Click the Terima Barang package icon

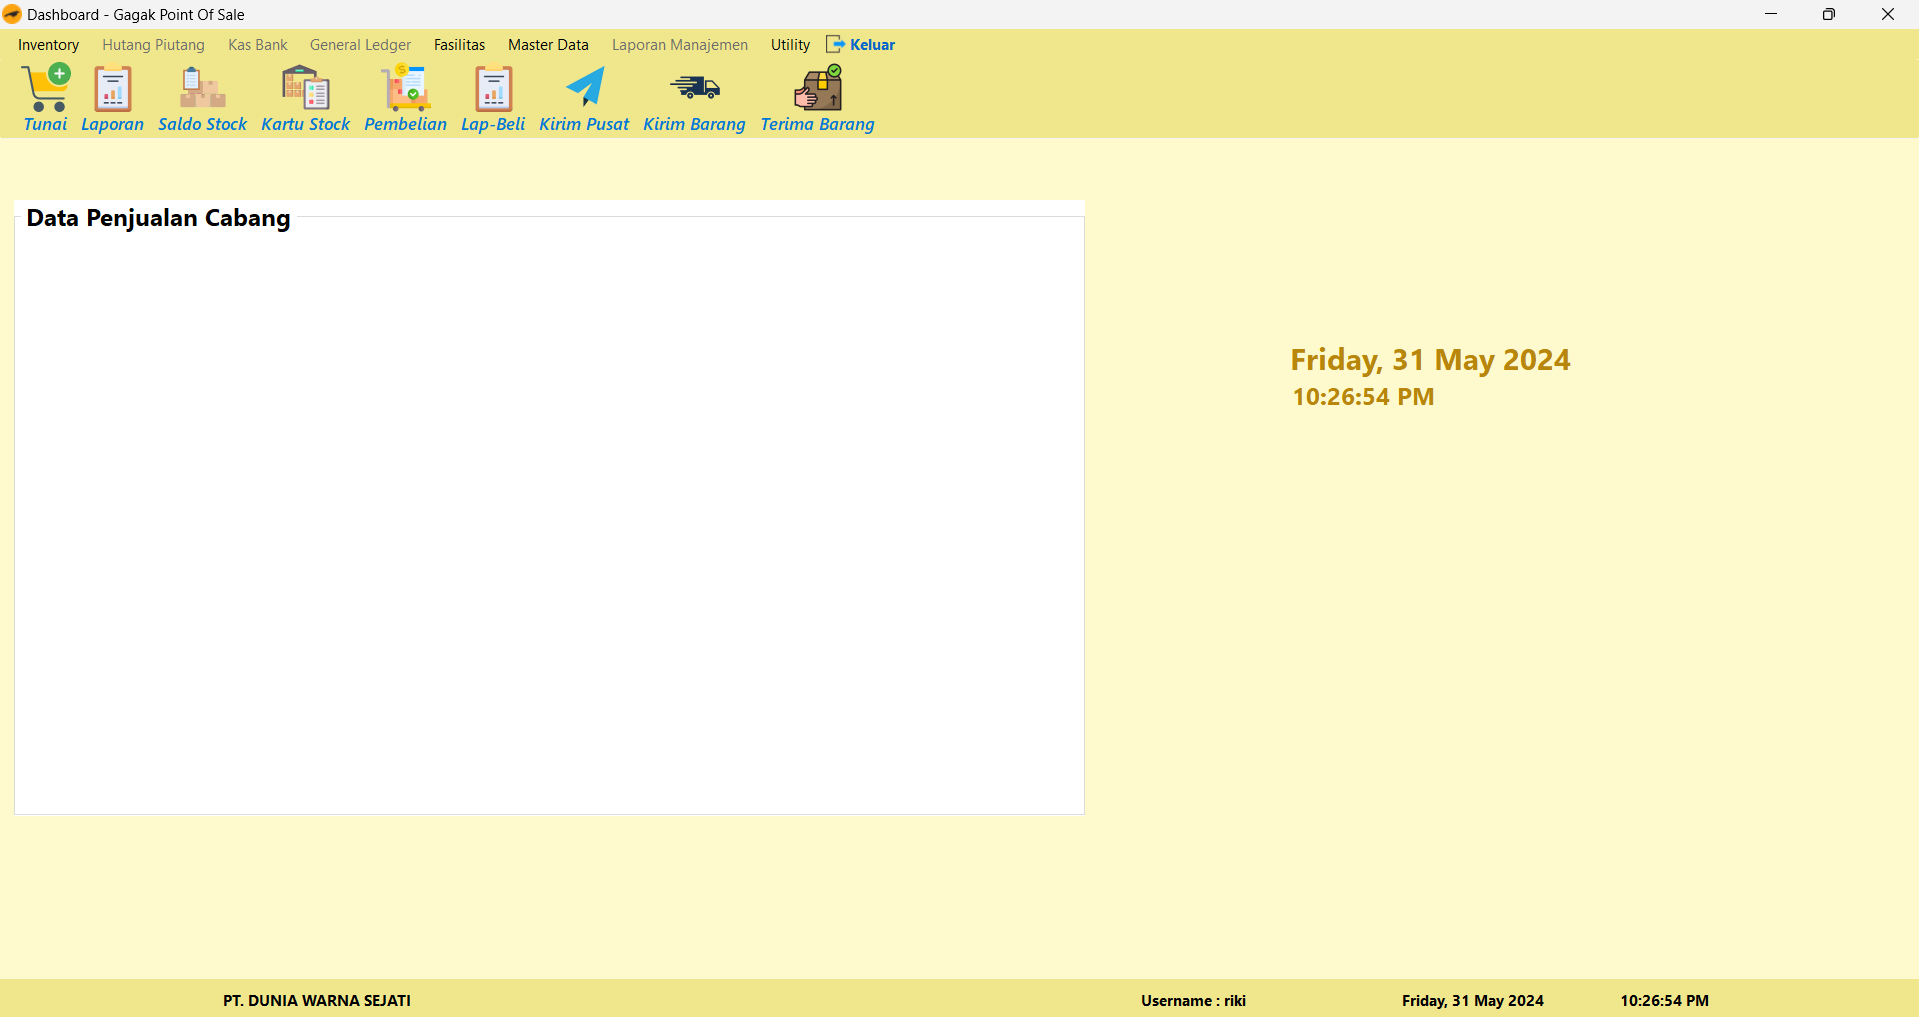[817, 89]
